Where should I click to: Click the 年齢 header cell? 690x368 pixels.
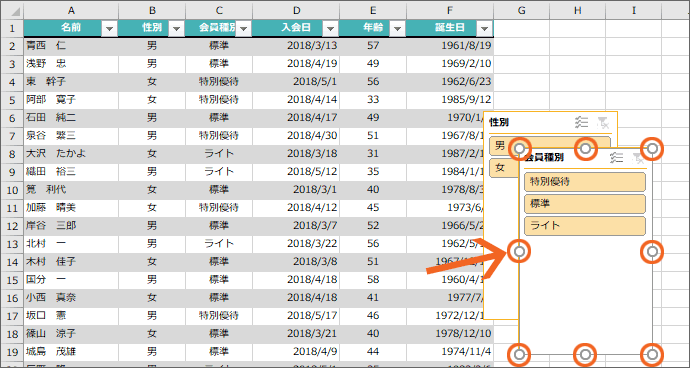(x=373, y=28)
